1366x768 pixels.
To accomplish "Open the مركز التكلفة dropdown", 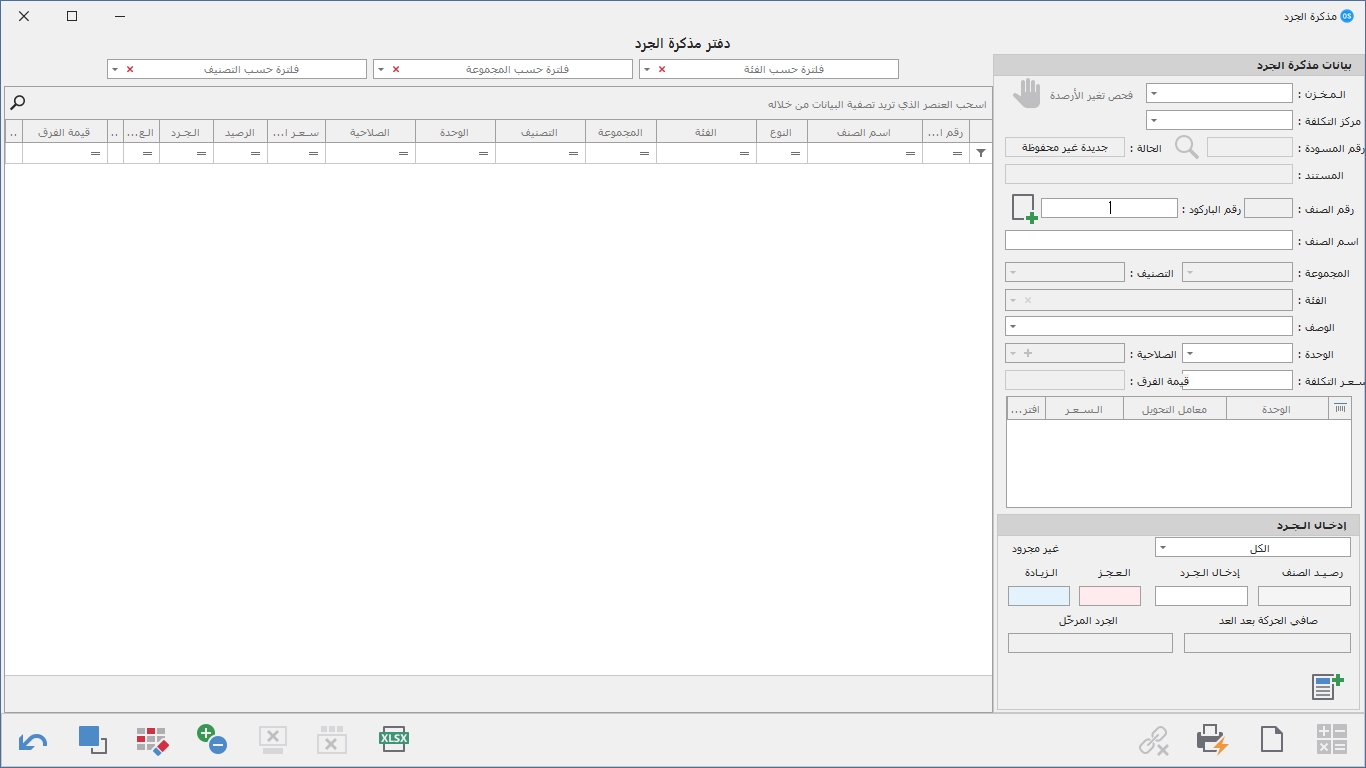I will click(x=1154, y=120).
